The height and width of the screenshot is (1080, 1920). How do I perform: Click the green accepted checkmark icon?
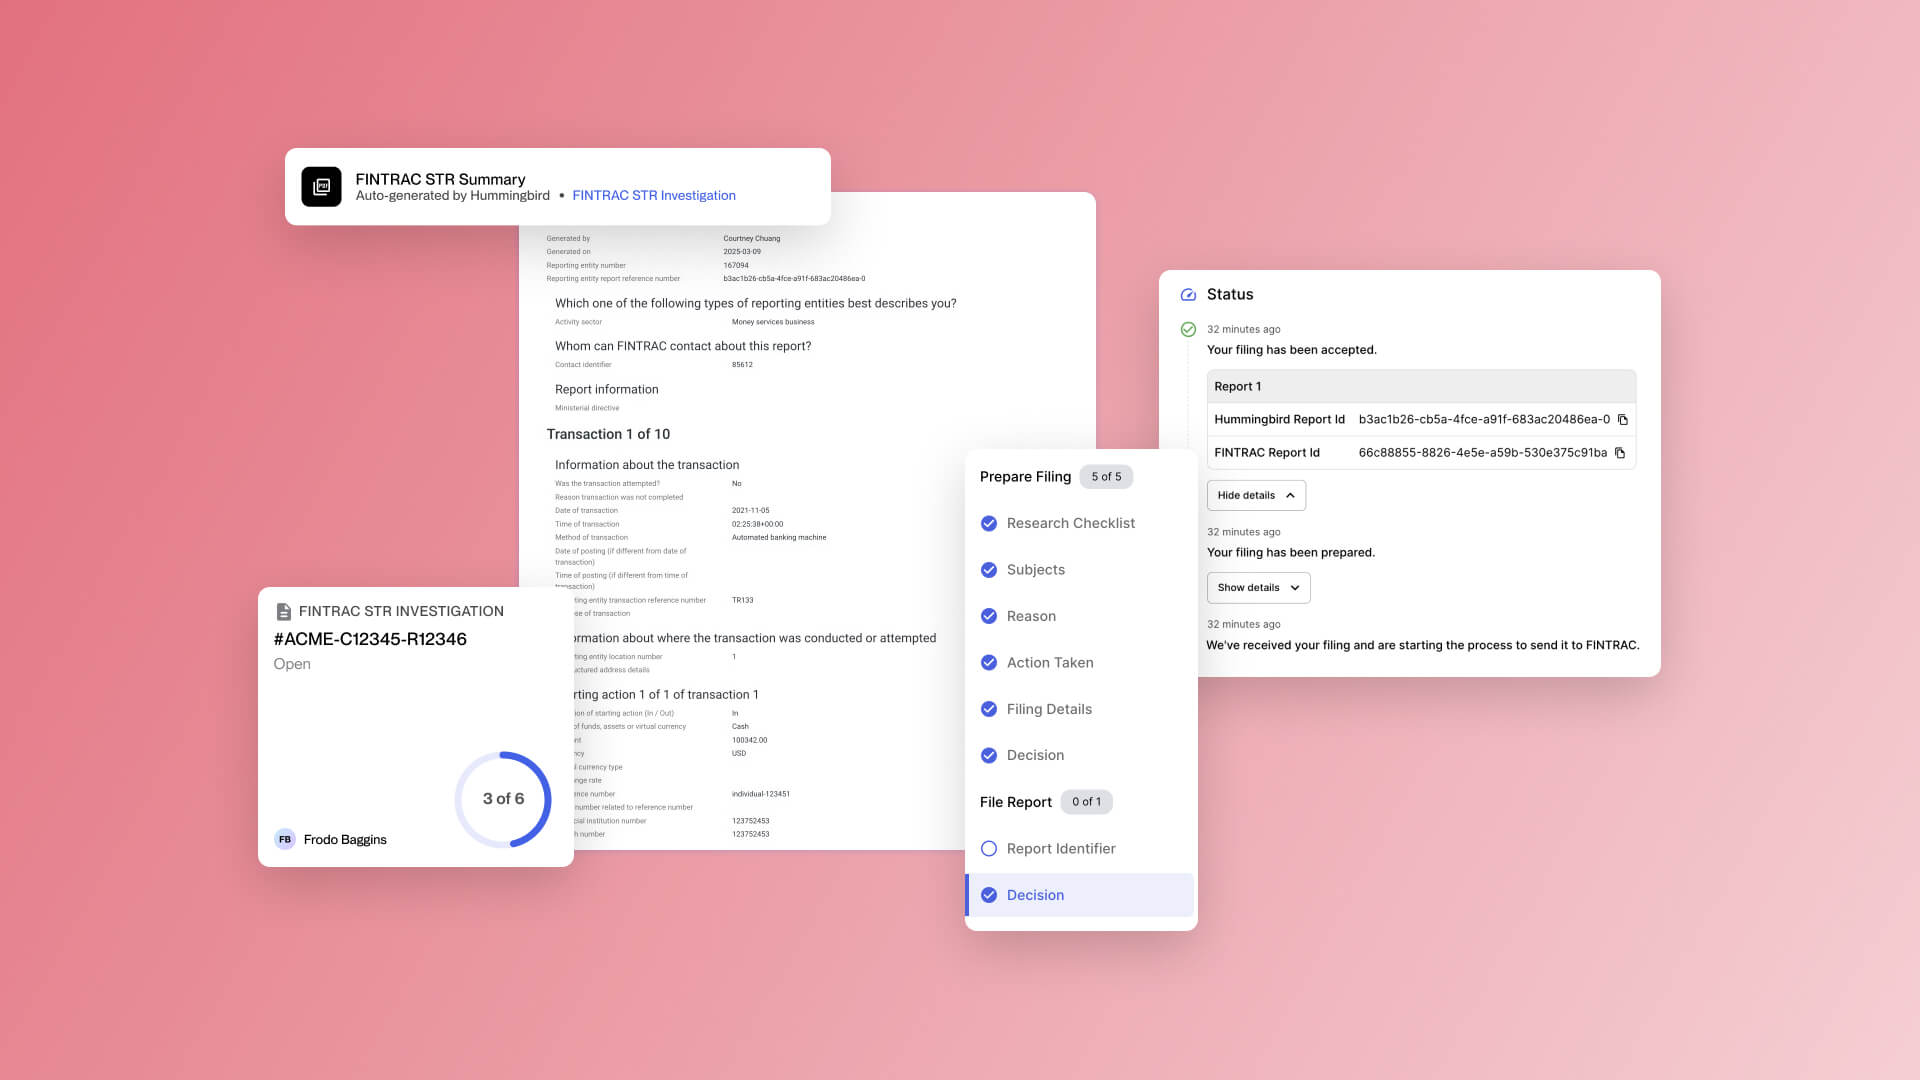click(x=1188, y=329)
